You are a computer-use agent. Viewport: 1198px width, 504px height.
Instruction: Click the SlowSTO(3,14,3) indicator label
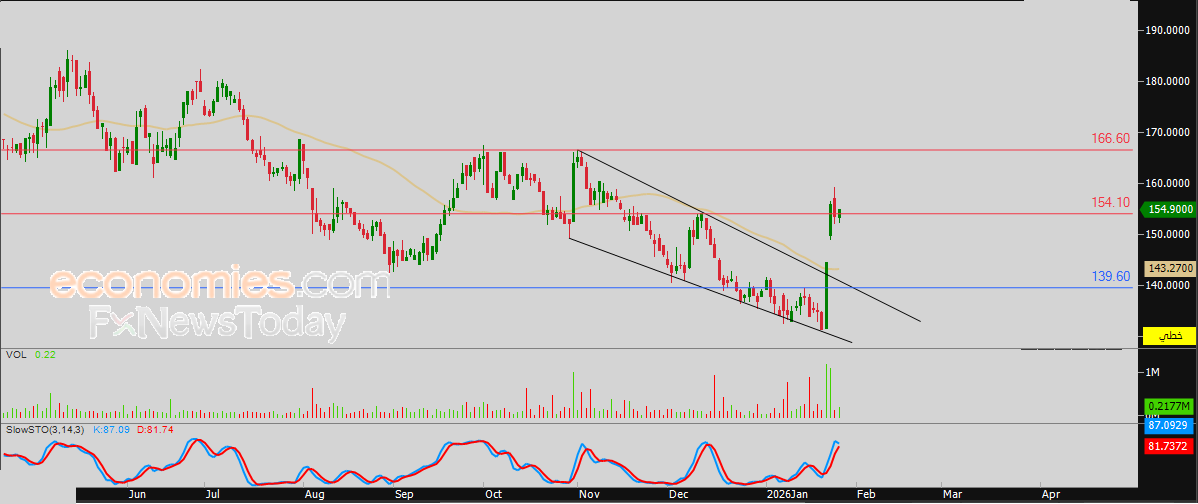click(x=47, y=429)
